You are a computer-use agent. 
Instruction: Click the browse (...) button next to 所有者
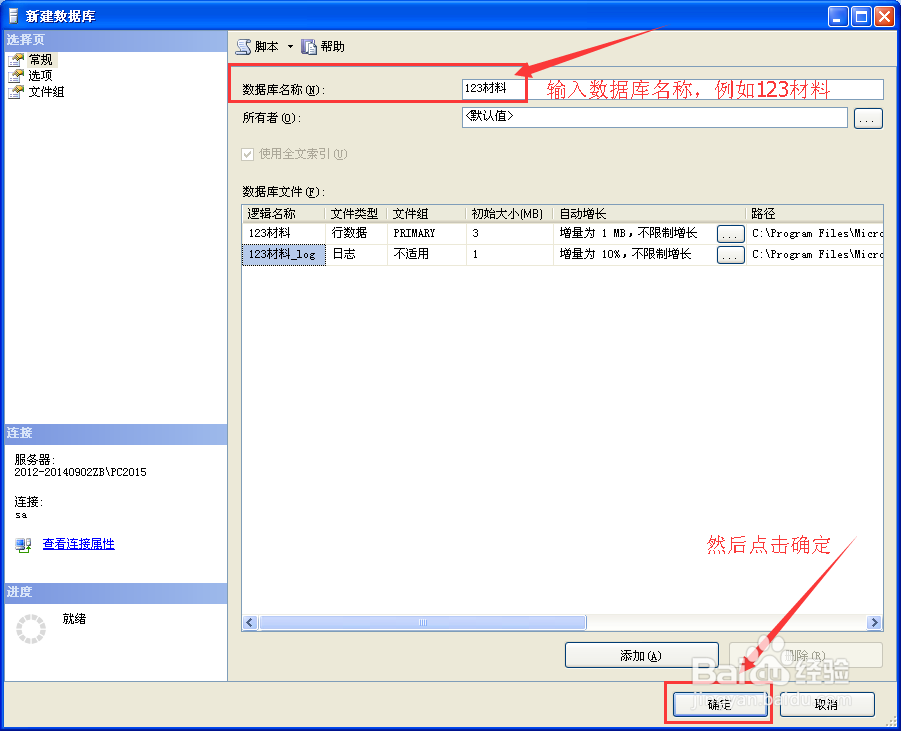coord(867,118)
